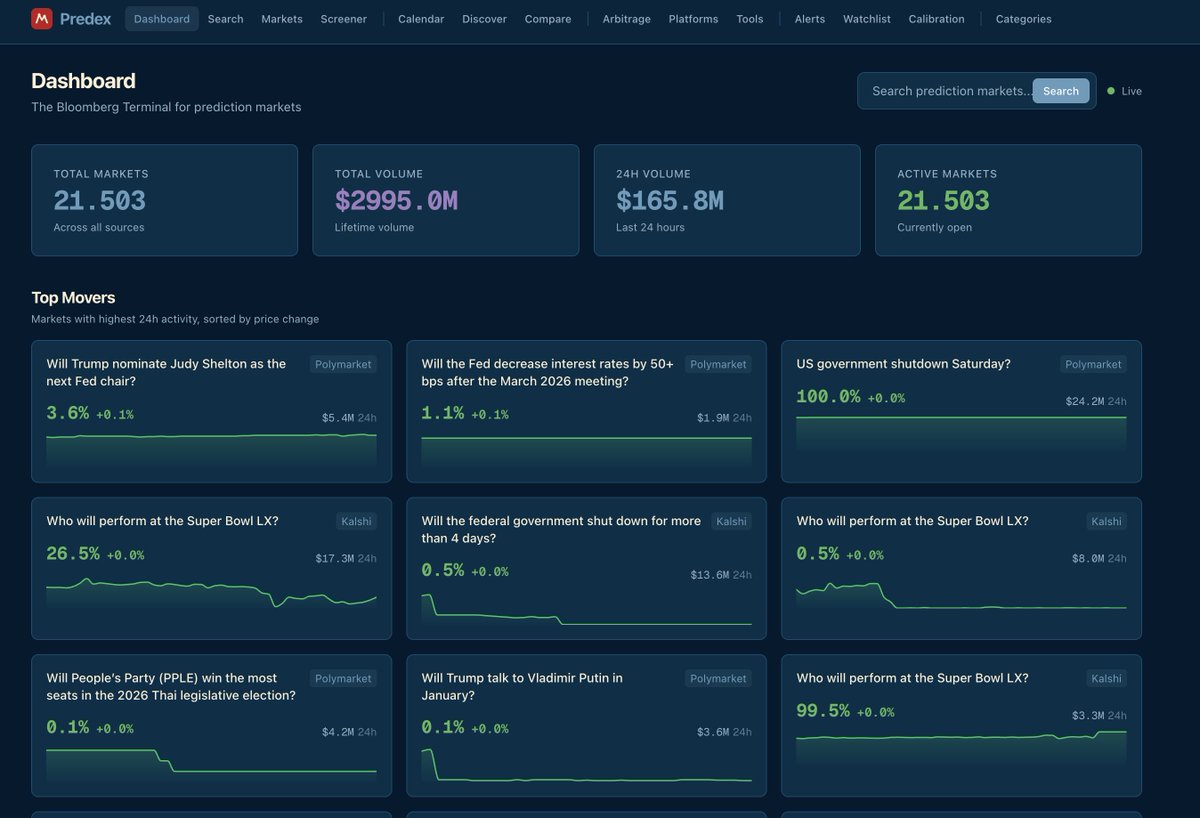Screen dimensions: 1200x818
Task: Click Polymarket badge on shutdown Saturday card
Action: (1093, 365)
